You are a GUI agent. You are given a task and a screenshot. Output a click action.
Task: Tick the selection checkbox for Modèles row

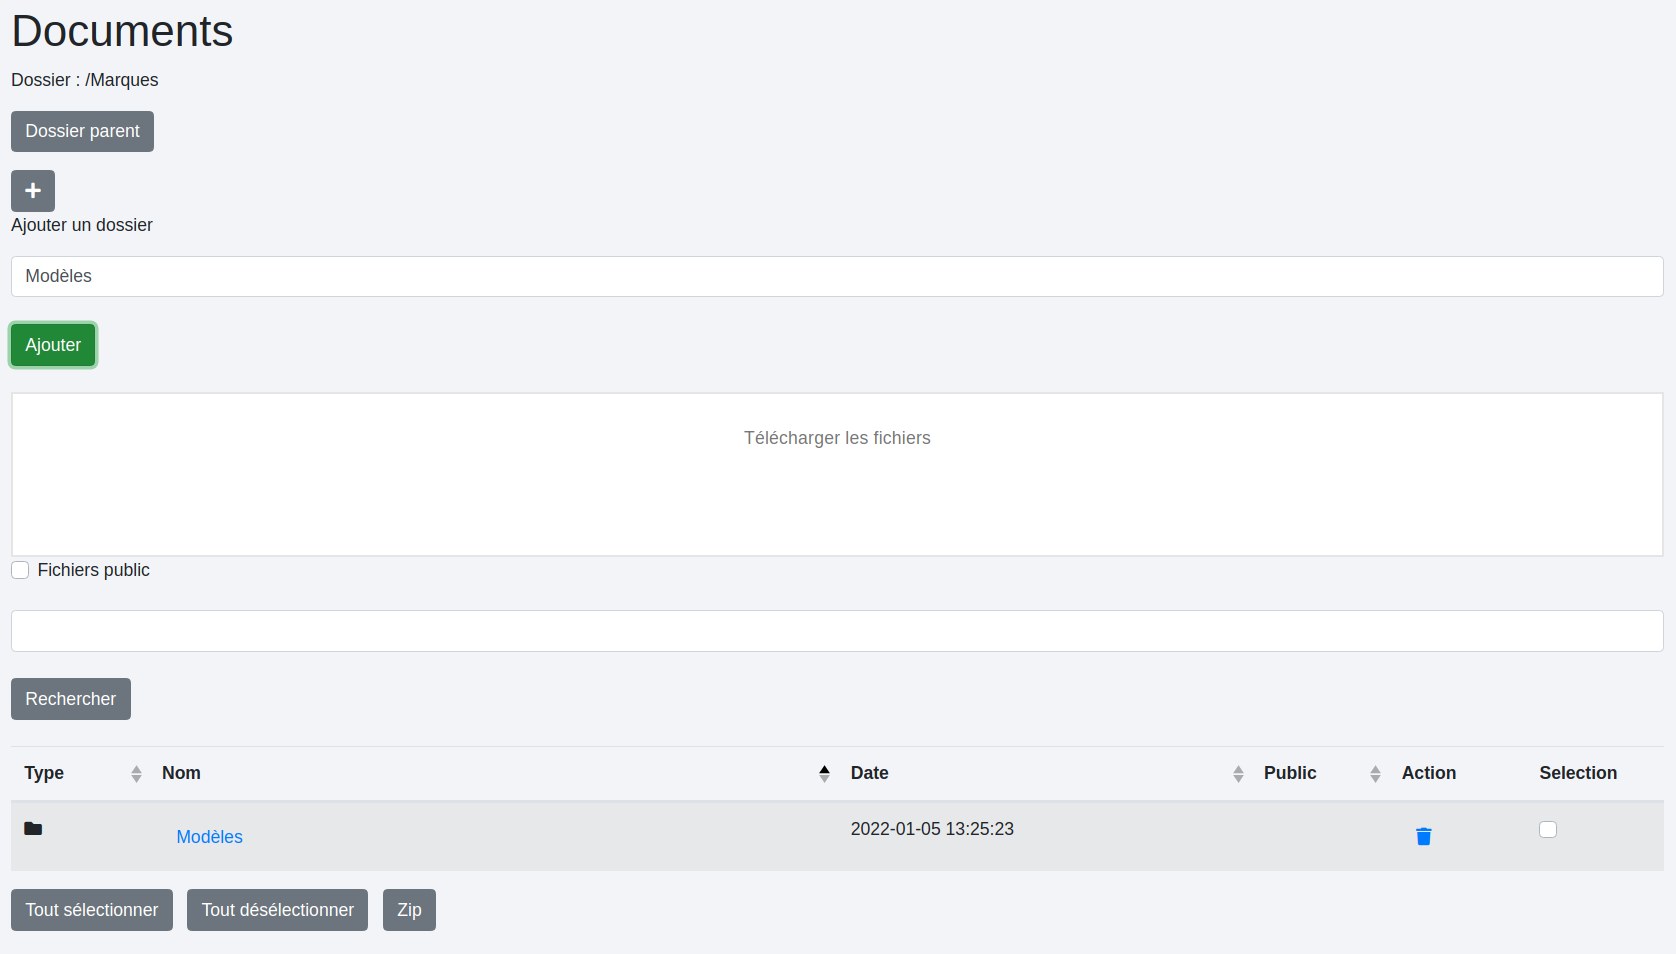(1547, 829)
